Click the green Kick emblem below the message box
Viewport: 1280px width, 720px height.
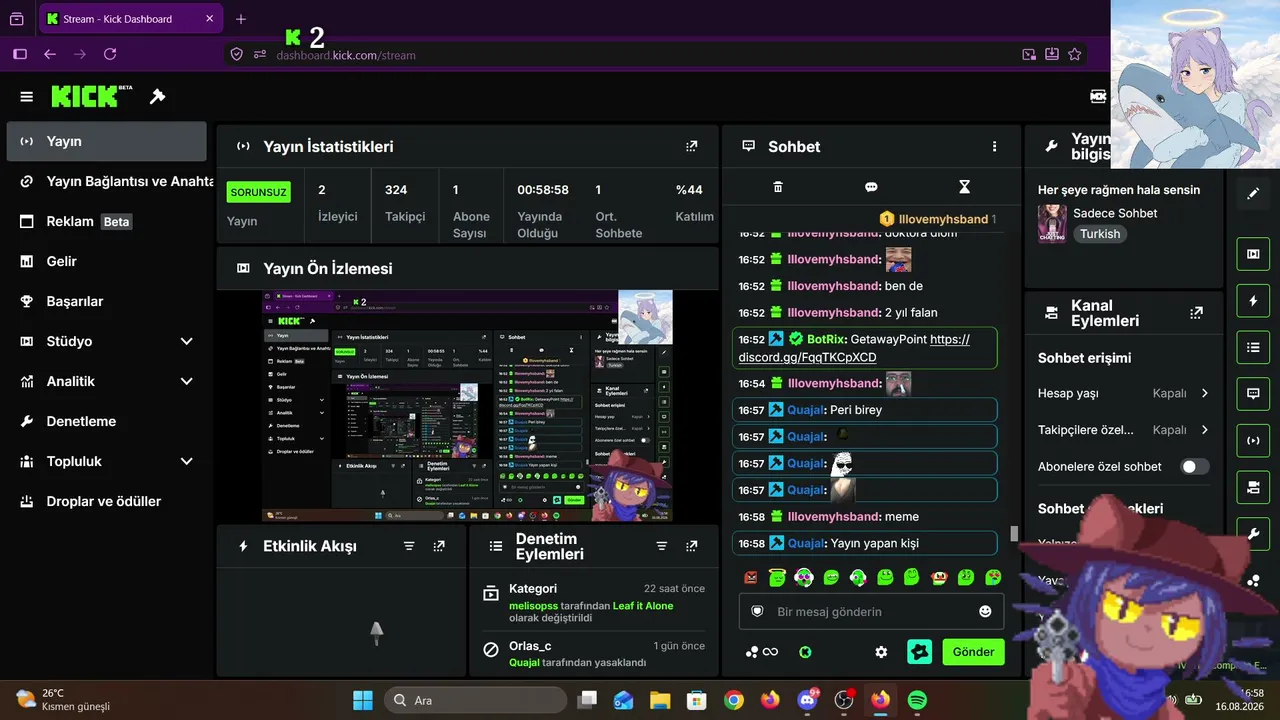coord(805,652)
